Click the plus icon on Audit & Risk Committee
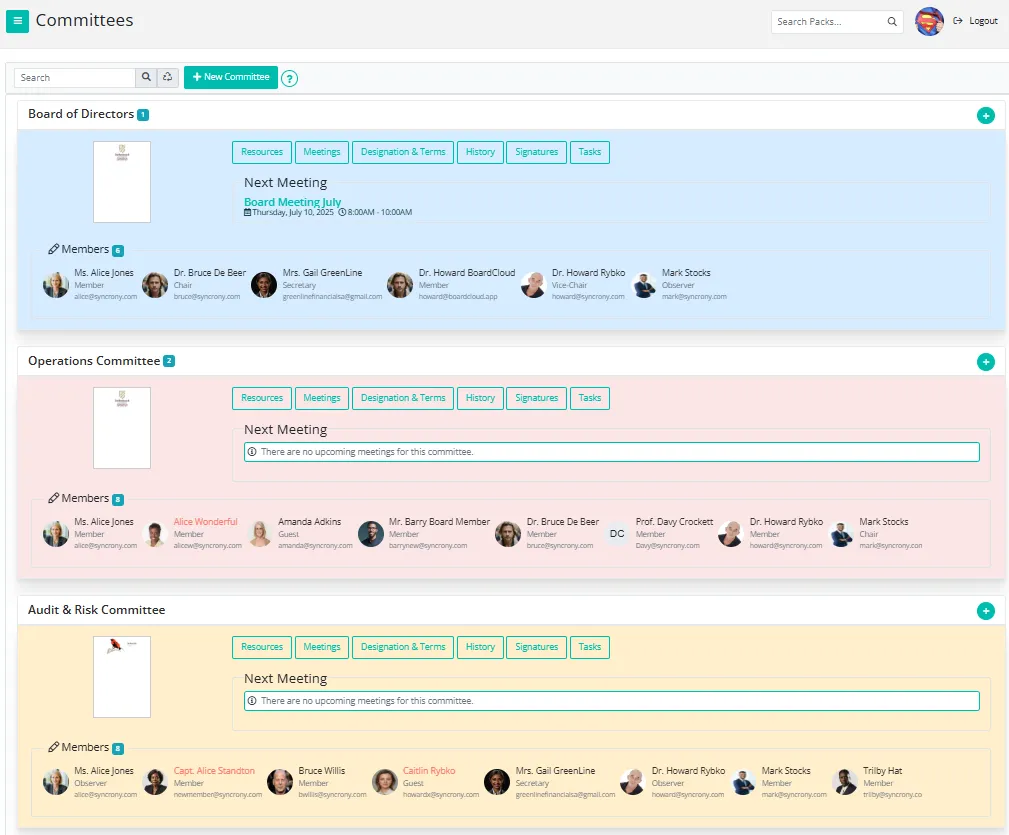This screenshot has width=1009, height=835. click(x=985, y=611)
